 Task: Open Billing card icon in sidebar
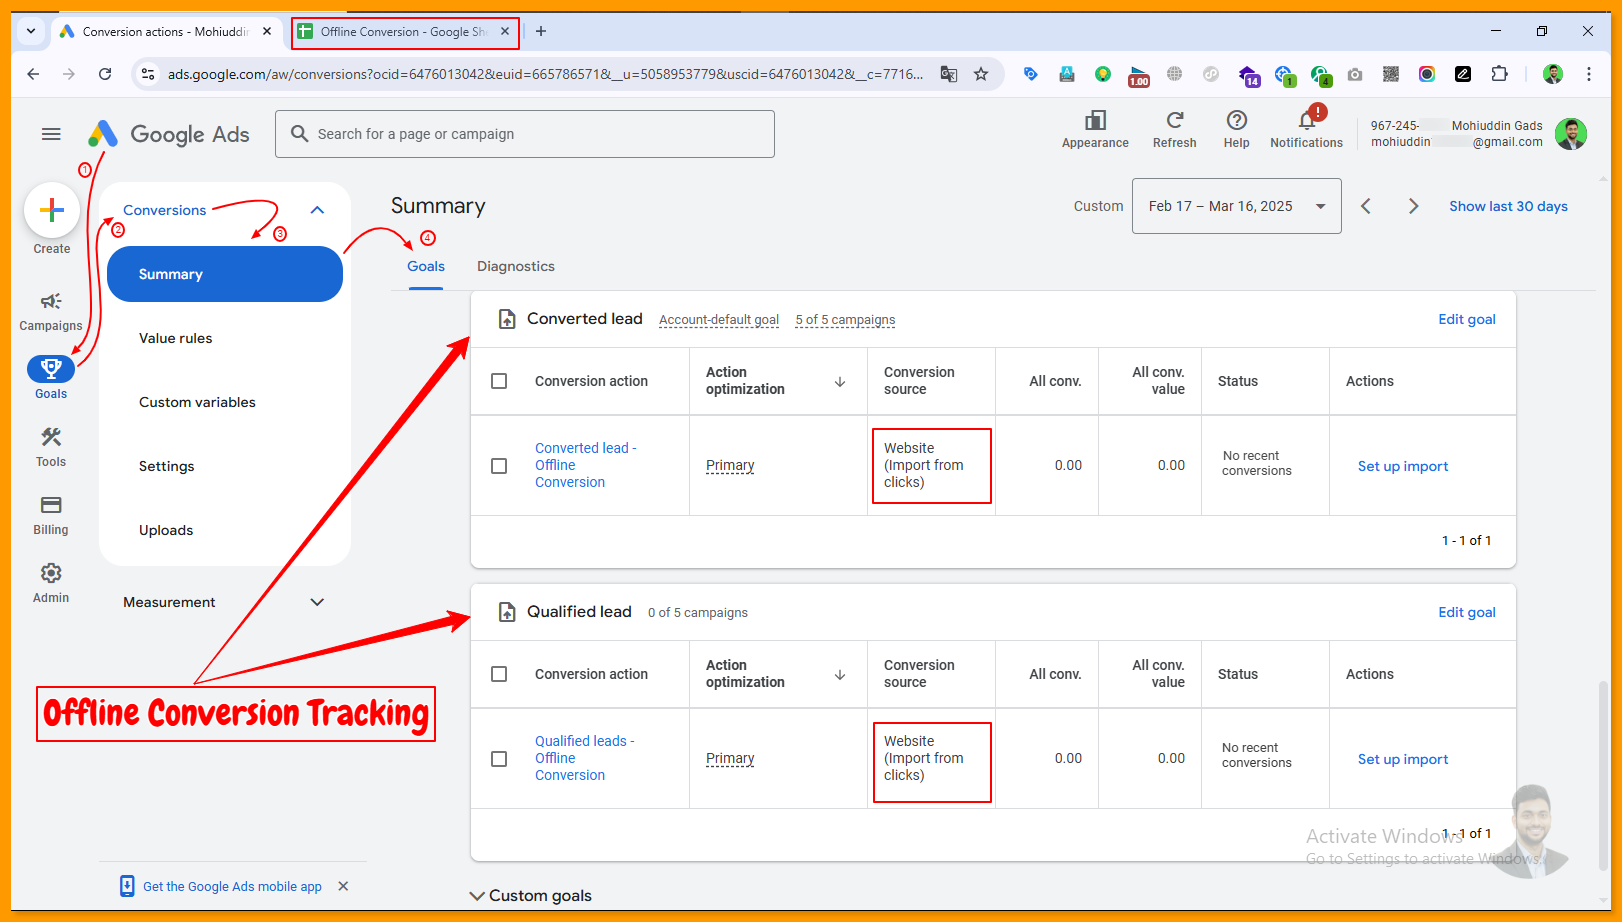[51, 506]
